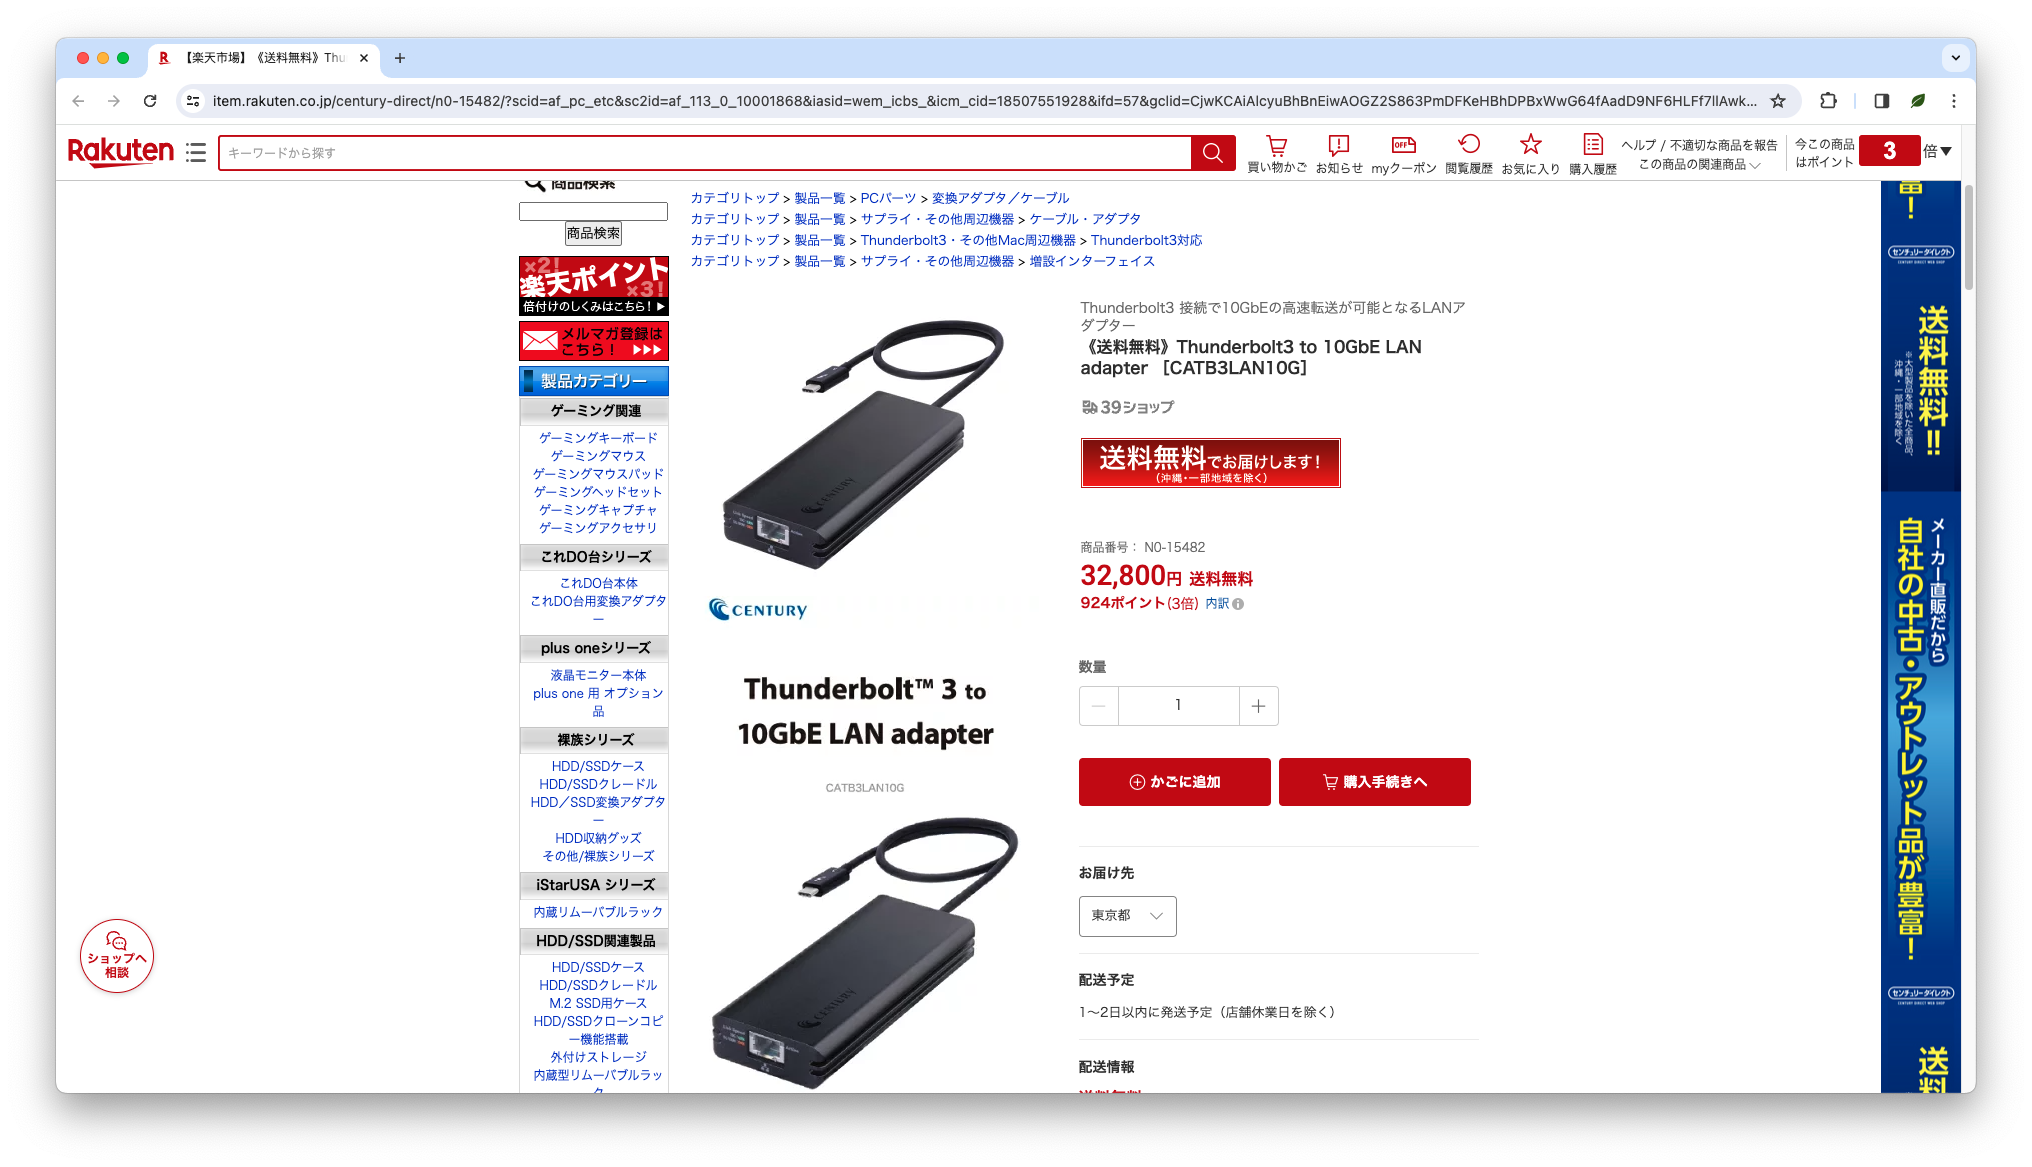Screen dimensions: 2032x1167
Task: Decrease quantity with the minus button
Action: pos(1099,706)
